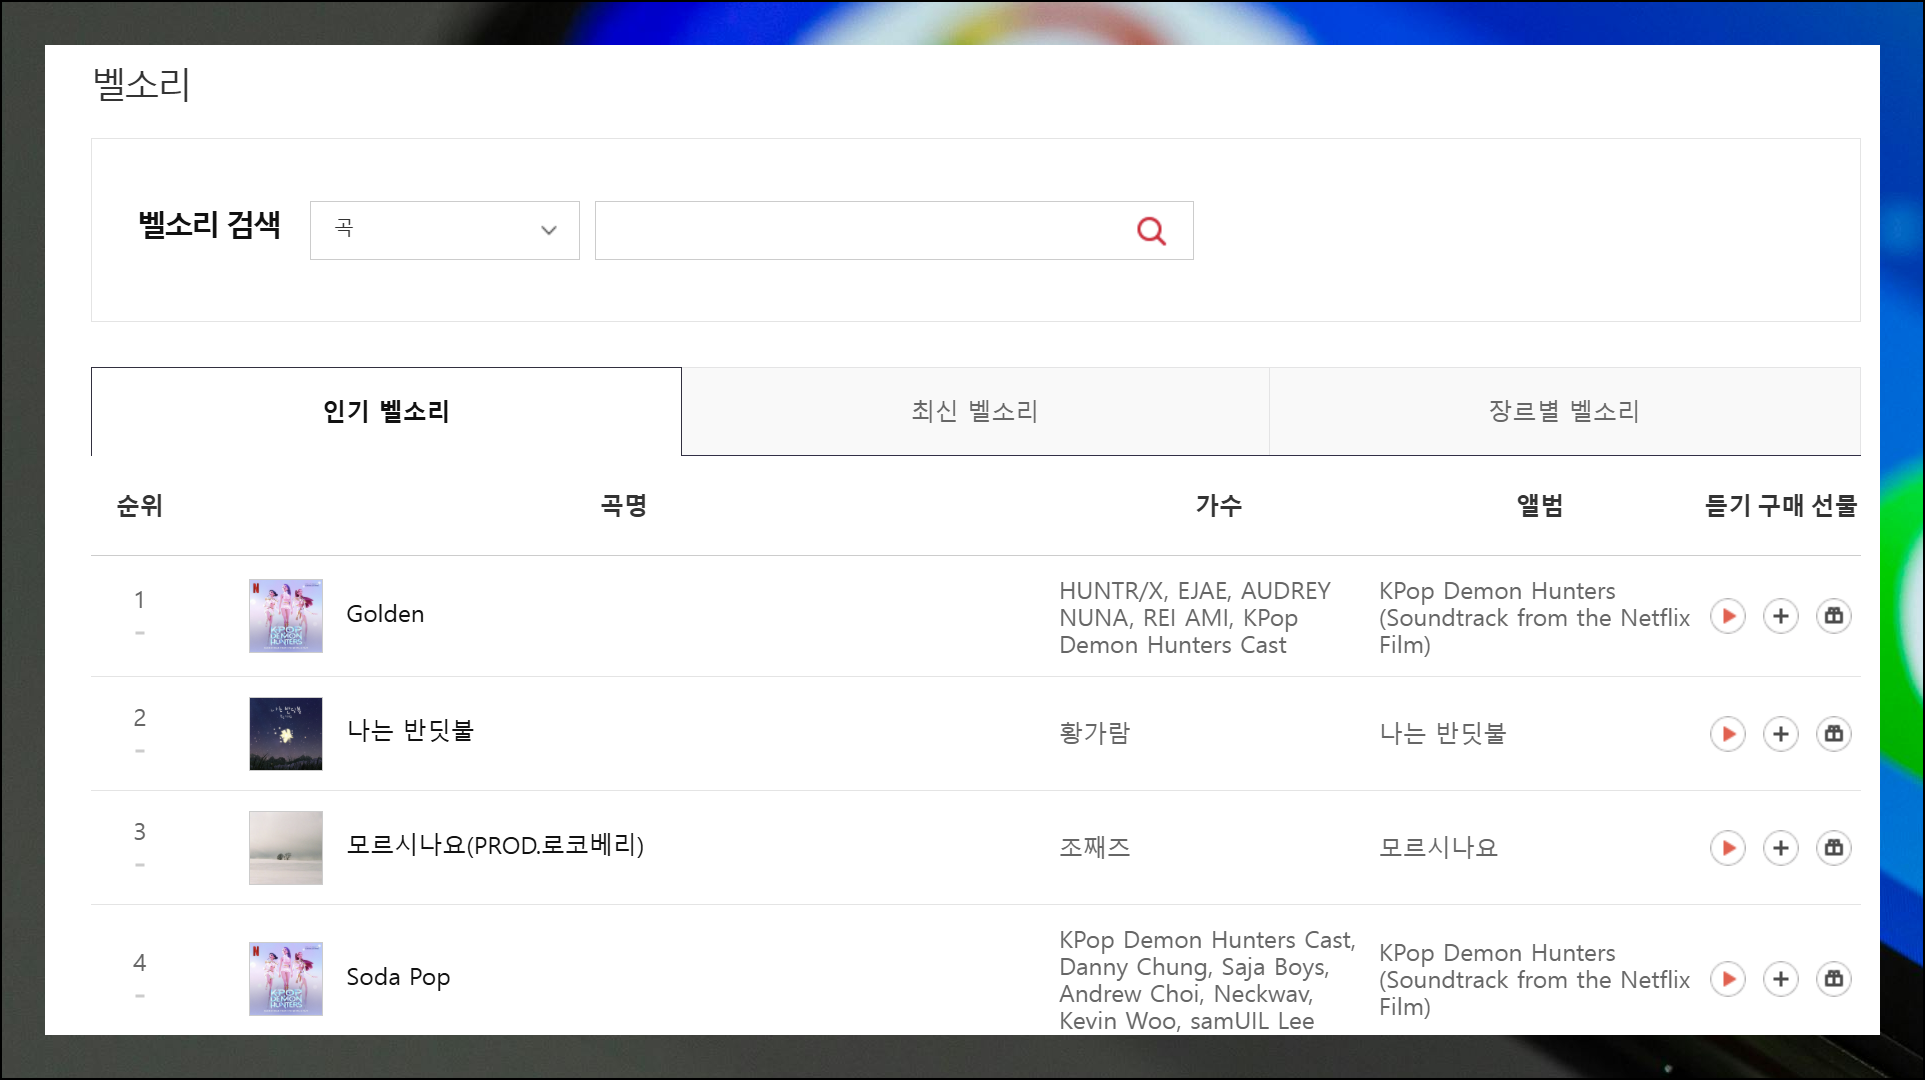1925x1080 pixels.
Task: Gift the Golden ringtone
Action: tap(1833, 616)
